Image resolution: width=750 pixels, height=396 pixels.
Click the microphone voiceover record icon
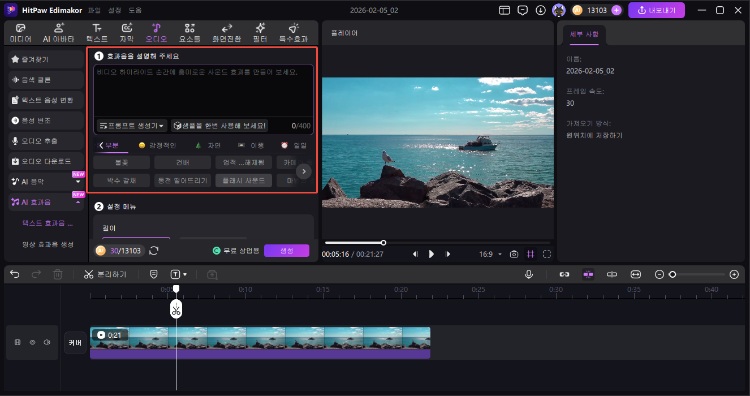pyautogui.click(x=529, y=274)
